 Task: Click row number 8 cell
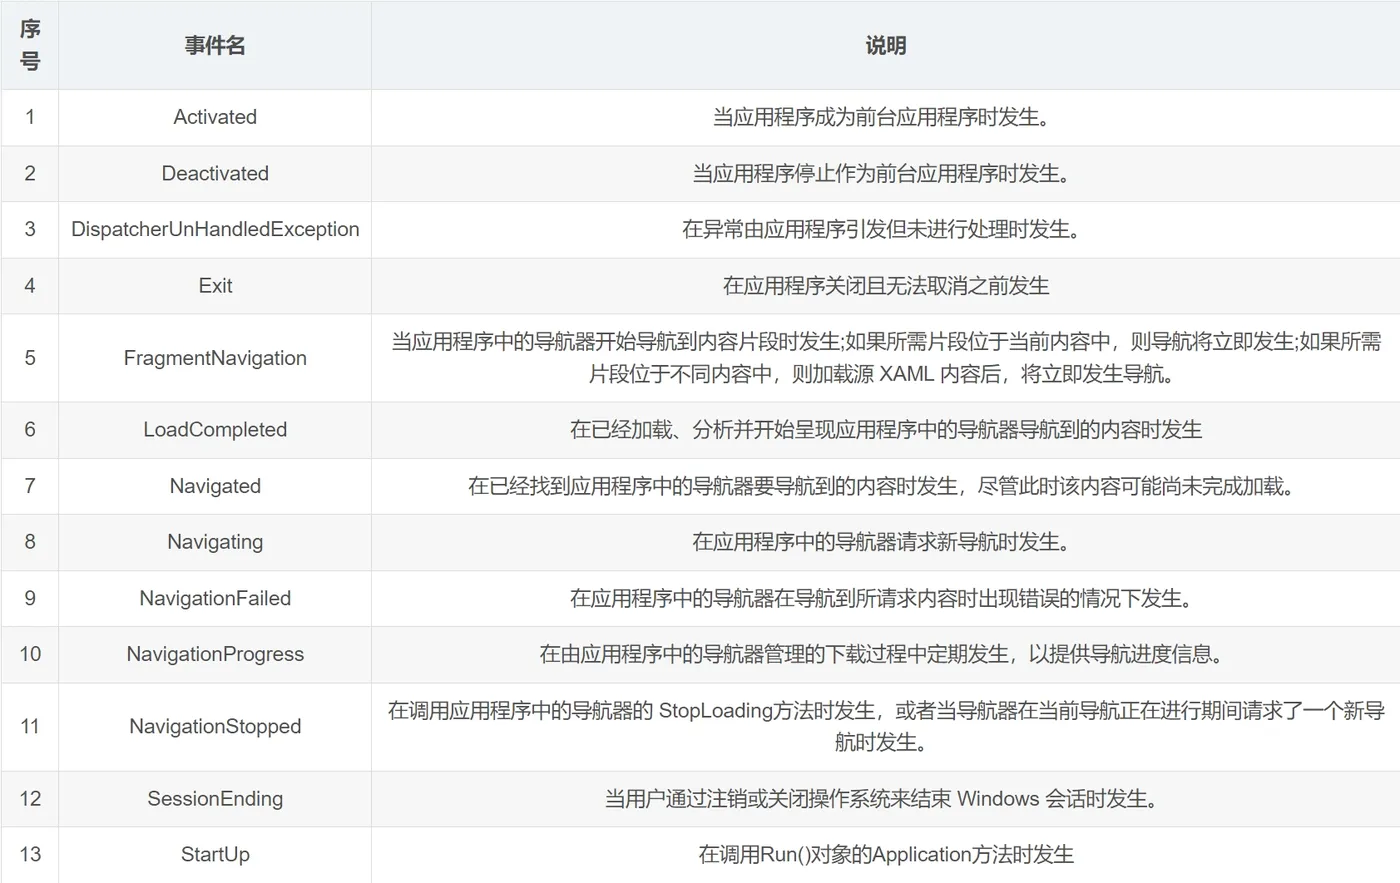pos(30,542)
